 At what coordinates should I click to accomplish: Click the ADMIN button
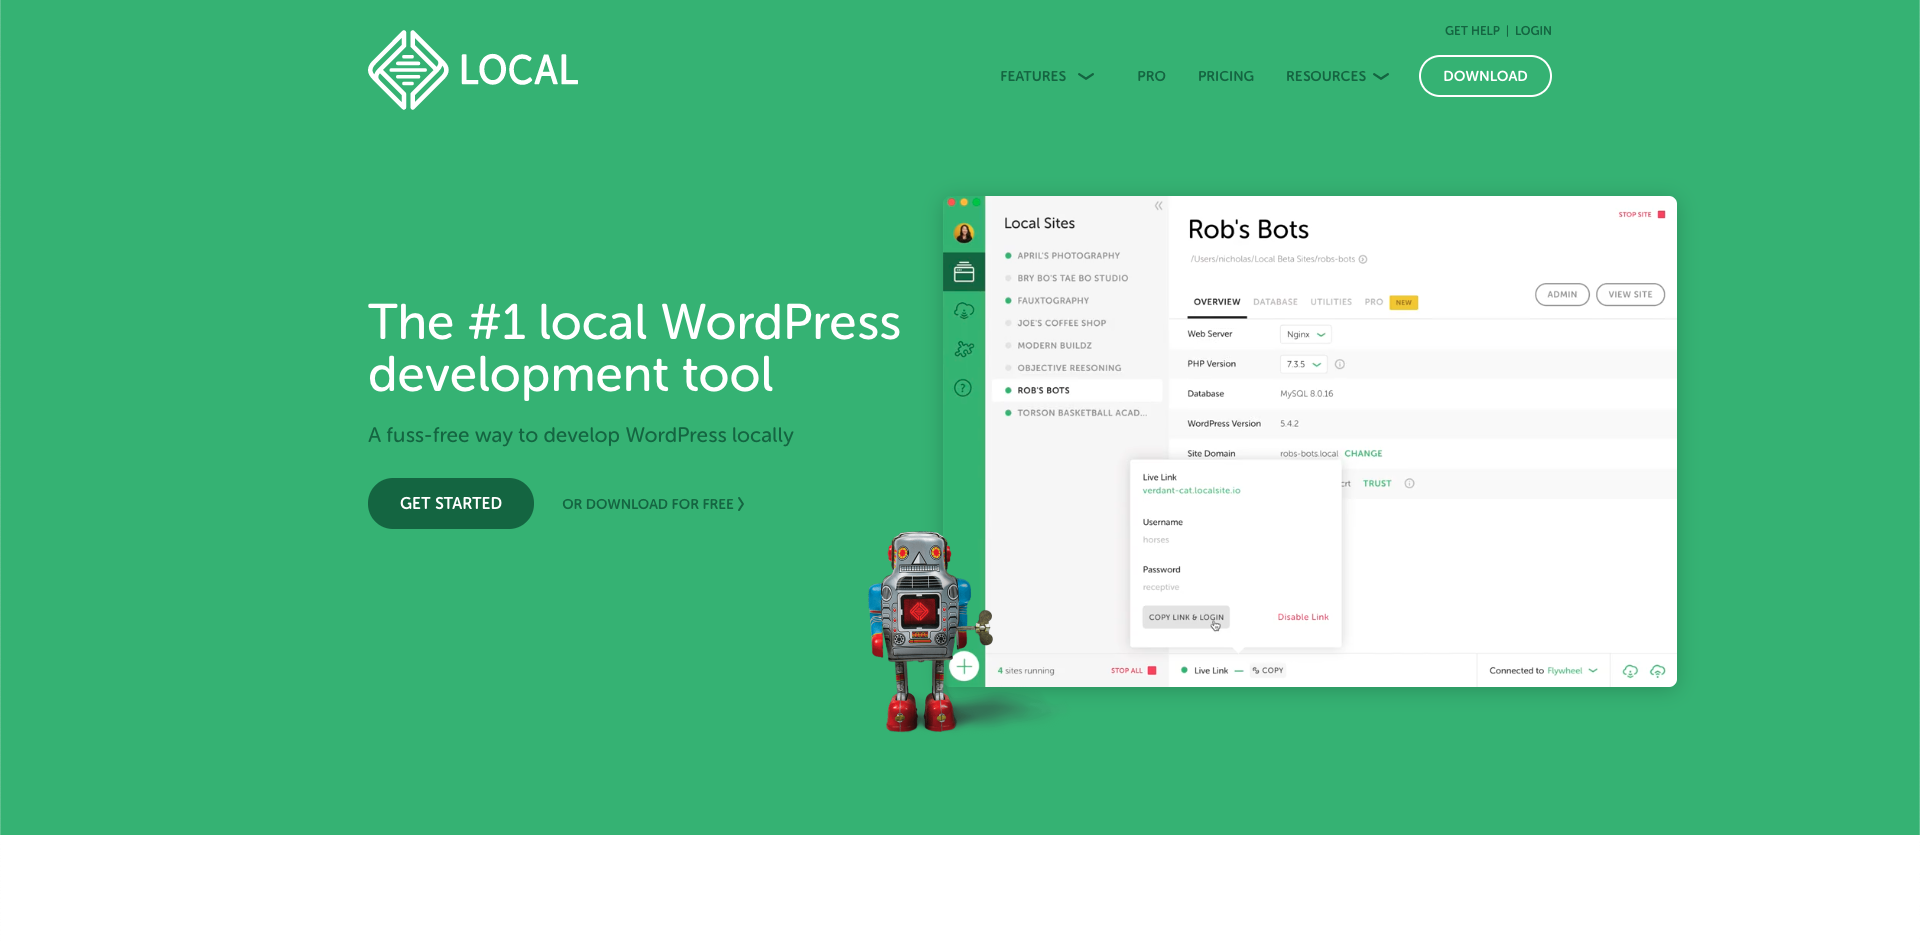click(x=1562, y=294)
